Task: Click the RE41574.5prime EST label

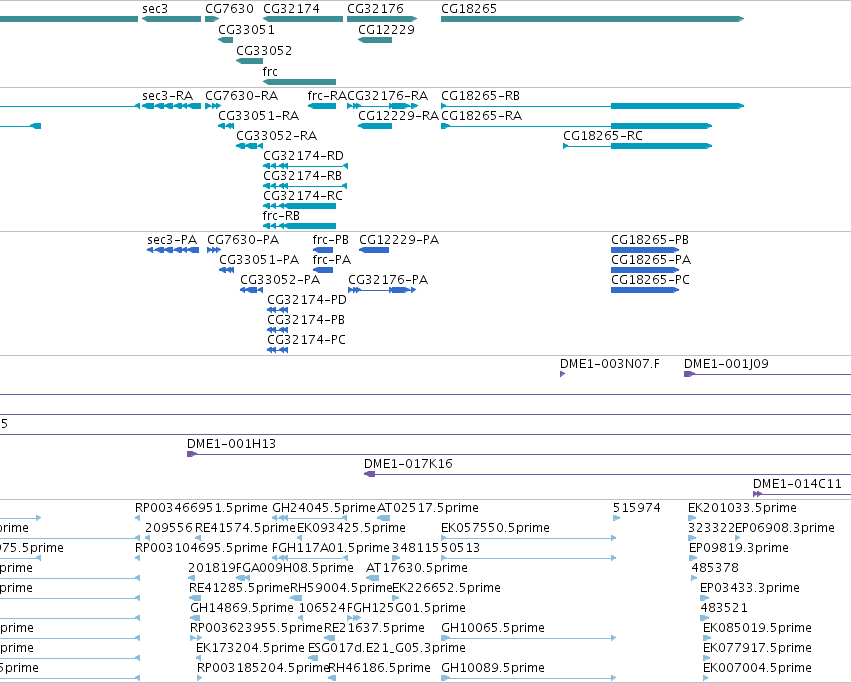Action: pyautogui.click(x=245, y=528)
